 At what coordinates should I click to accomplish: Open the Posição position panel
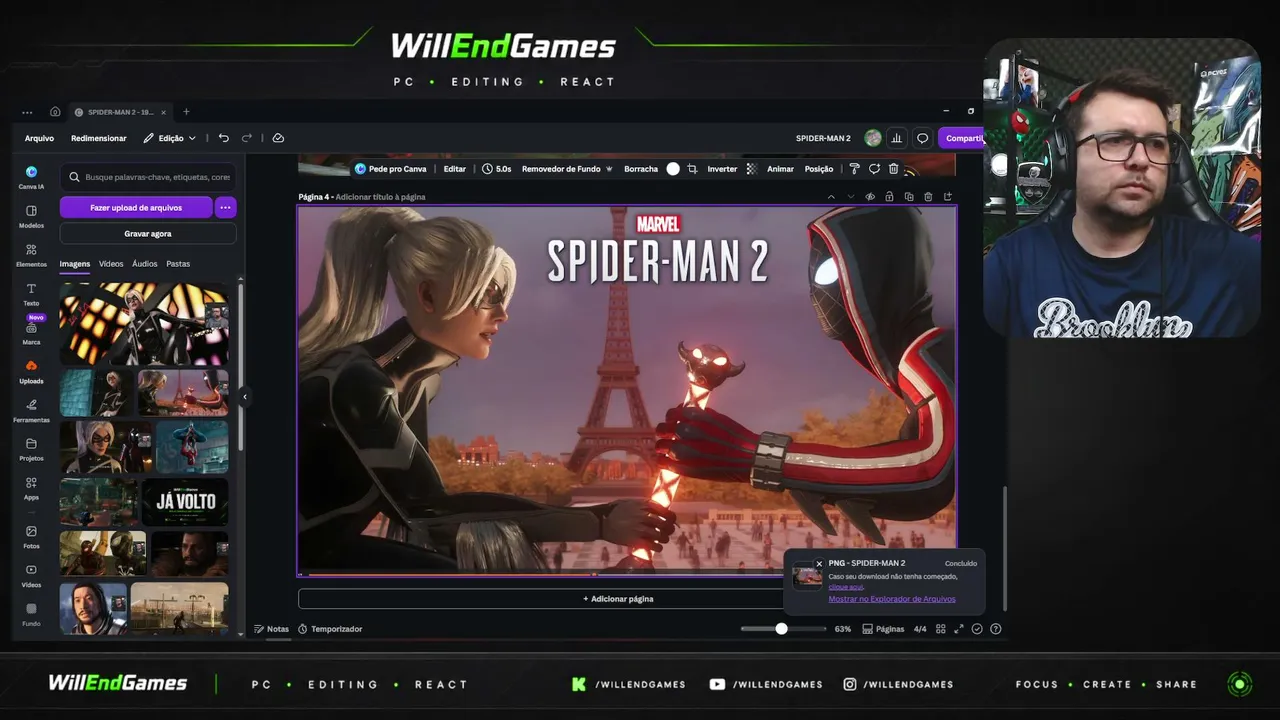point(819,169)
